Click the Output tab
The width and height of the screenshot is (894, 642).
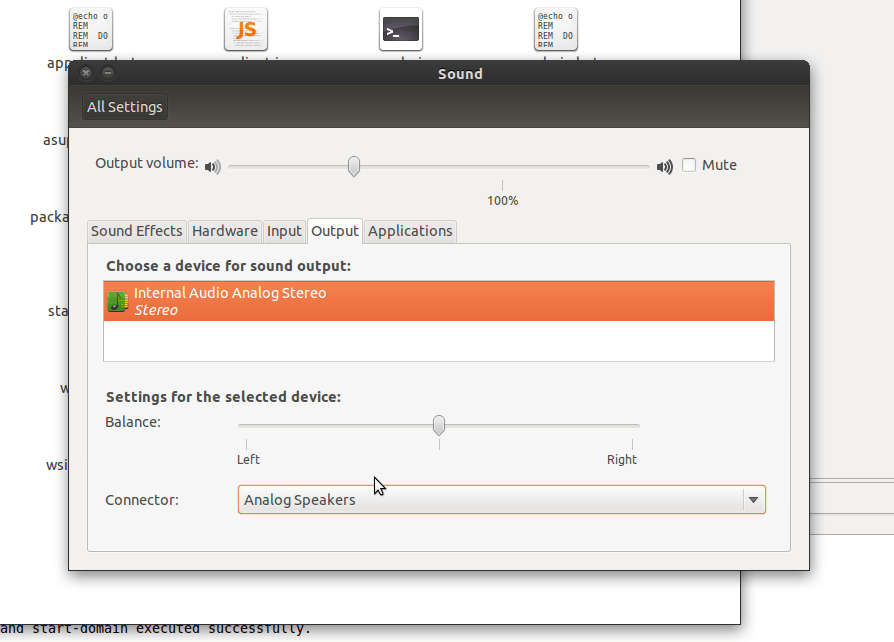tap(335, 231)
